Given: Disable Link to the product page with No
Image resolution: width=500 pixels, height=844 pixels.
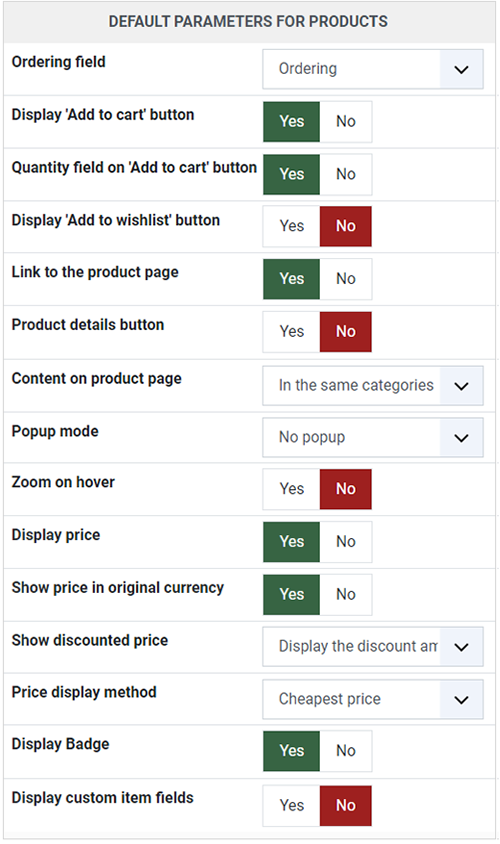Looking at the screenshot, I should click(346, 279).
